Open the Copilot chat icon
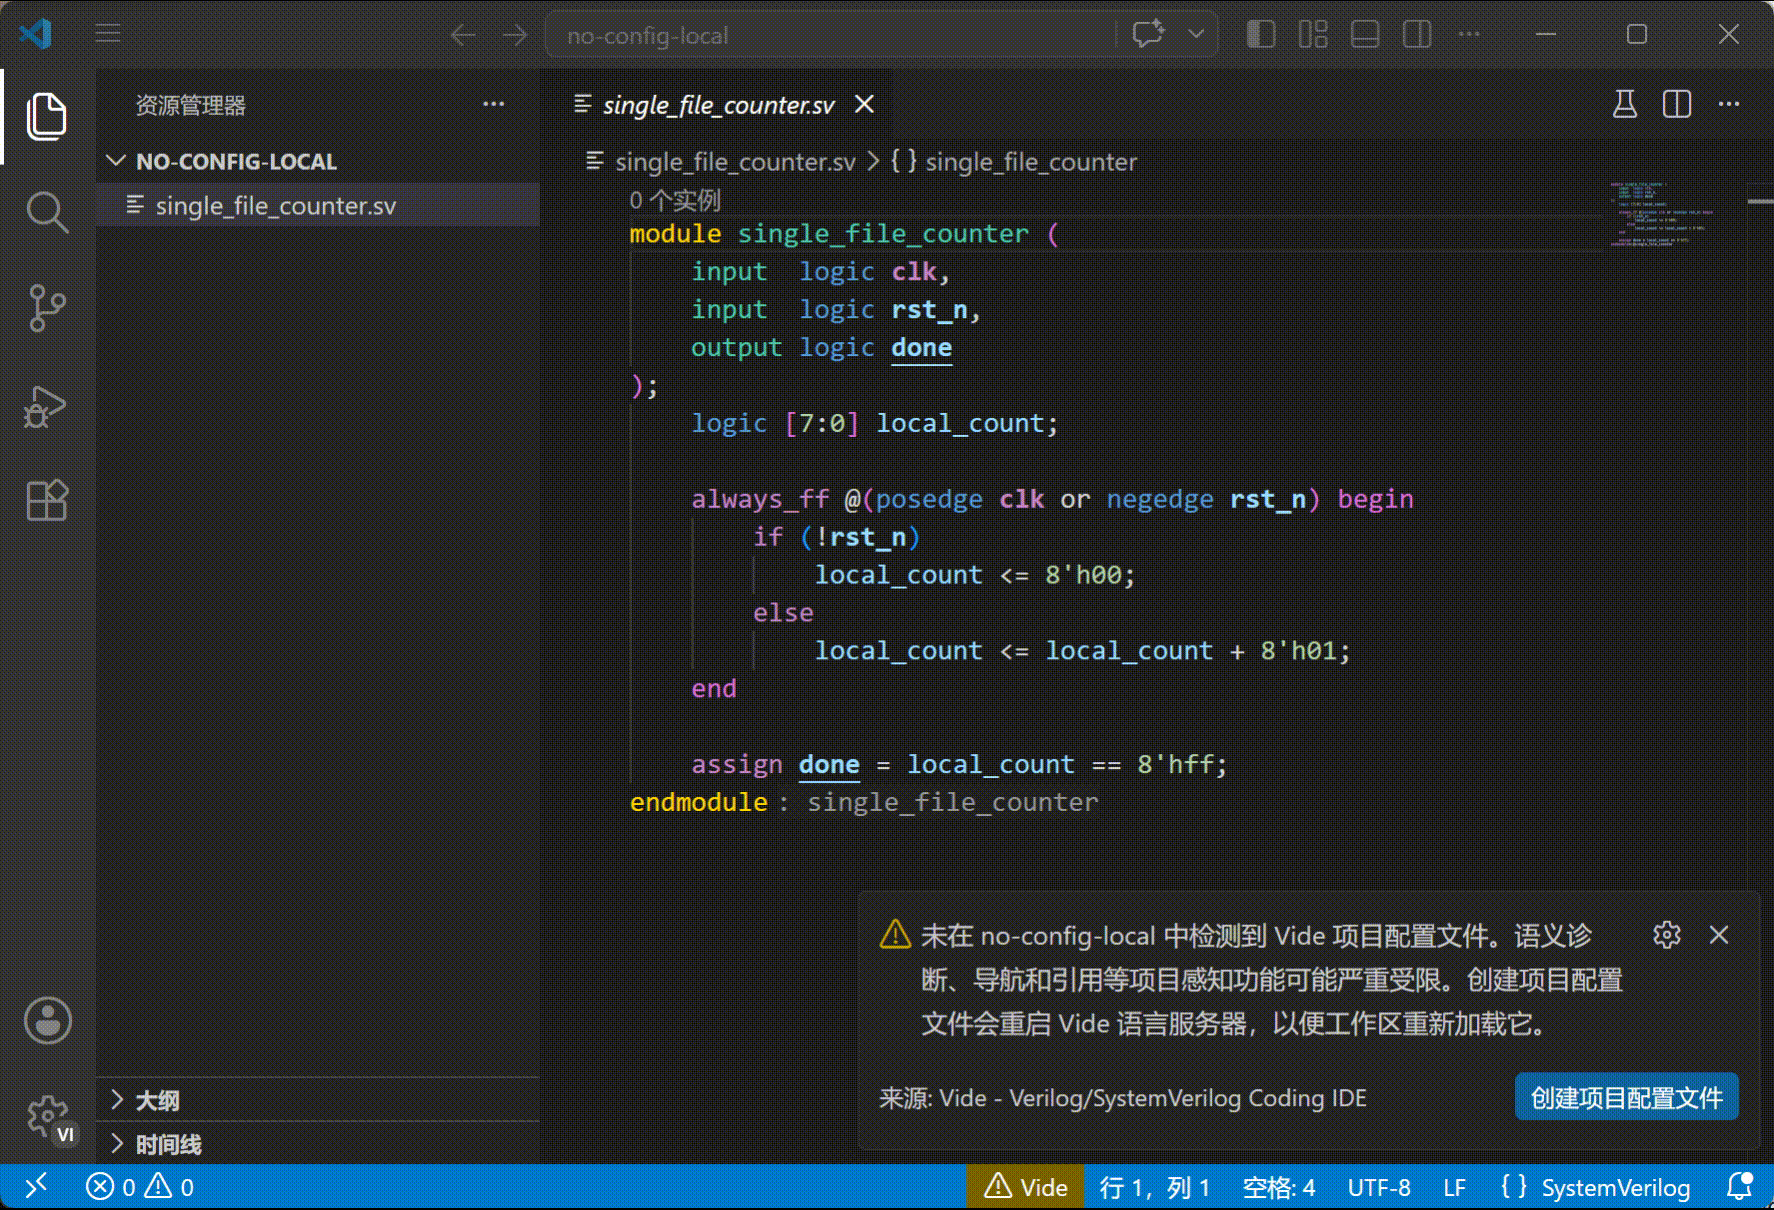 coord(1148,34)
